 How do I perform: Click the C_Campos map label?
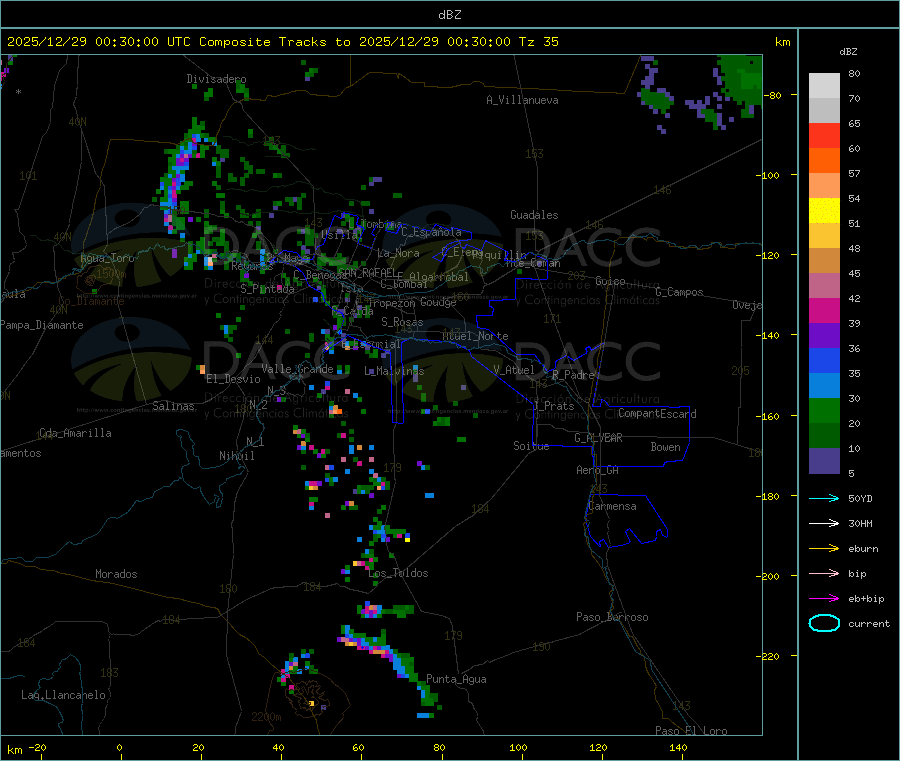pos(680,292)
